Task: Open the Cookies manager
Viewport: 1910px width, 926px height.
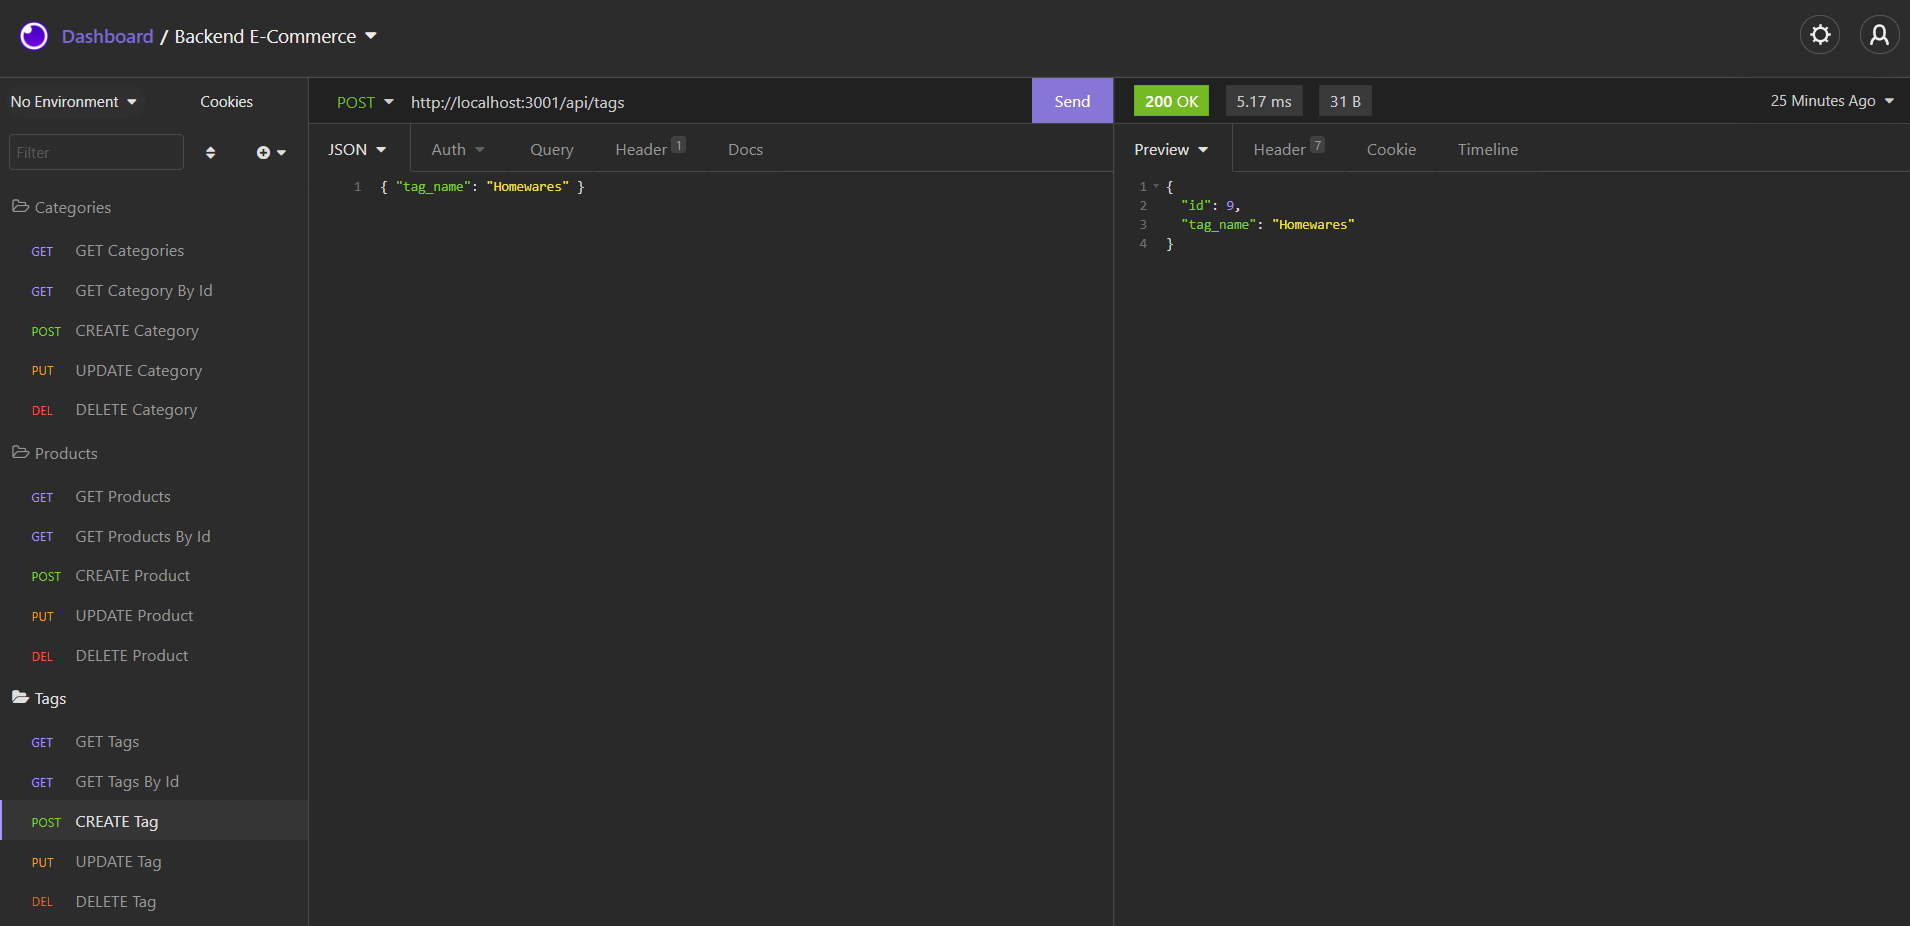Action: [x=226, y=101]
